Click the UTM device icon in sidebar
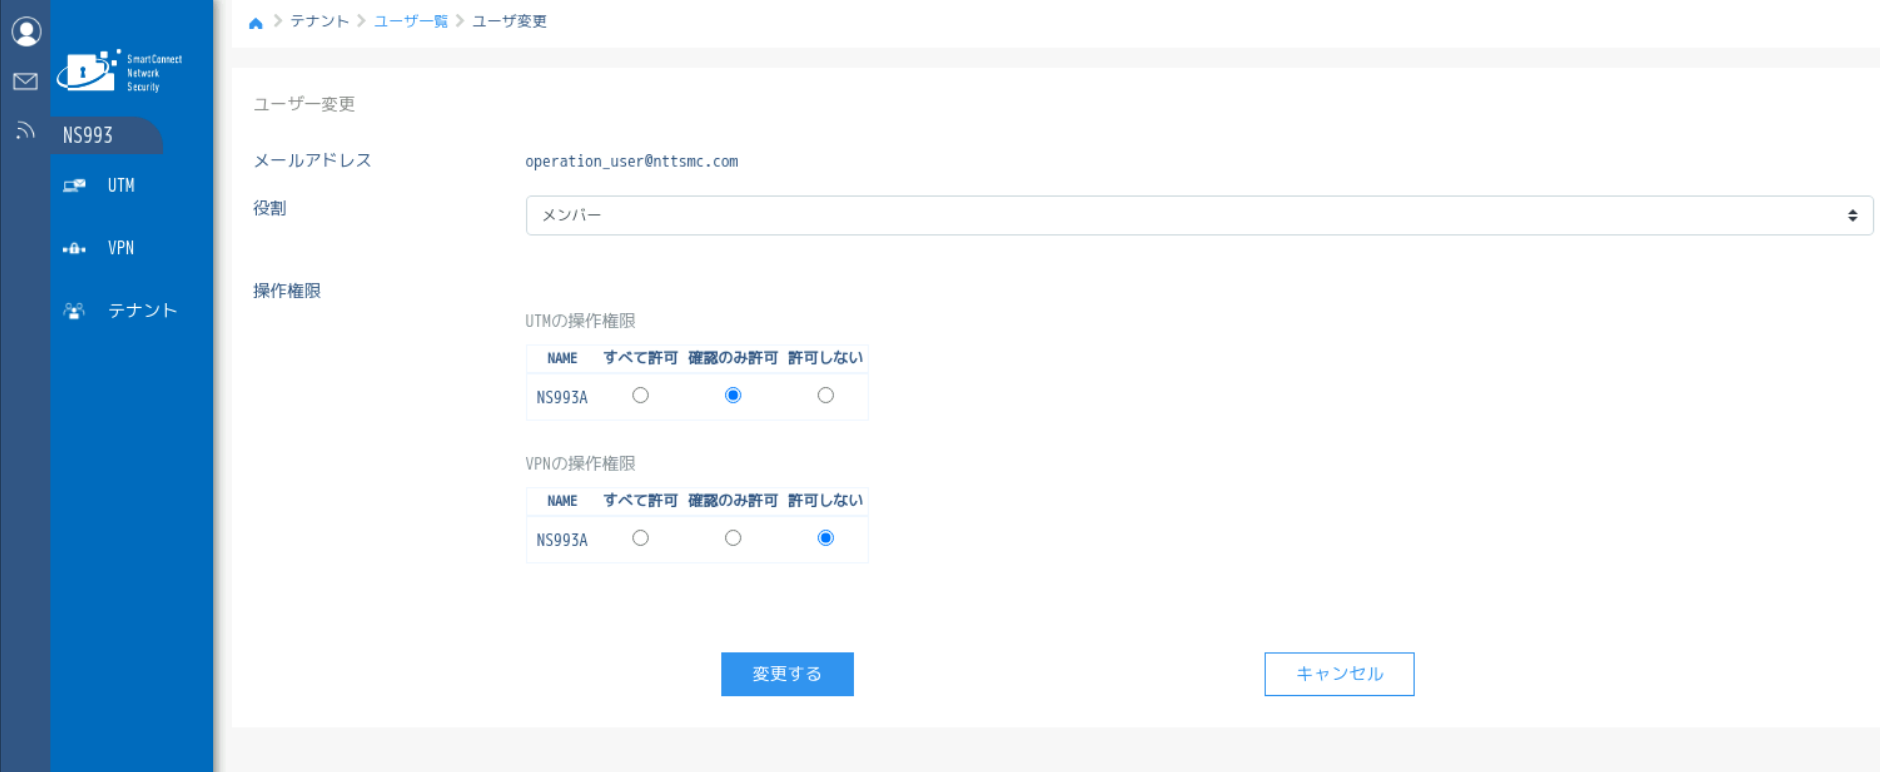Screen dimensions: 1880x772 coord(74,186)
